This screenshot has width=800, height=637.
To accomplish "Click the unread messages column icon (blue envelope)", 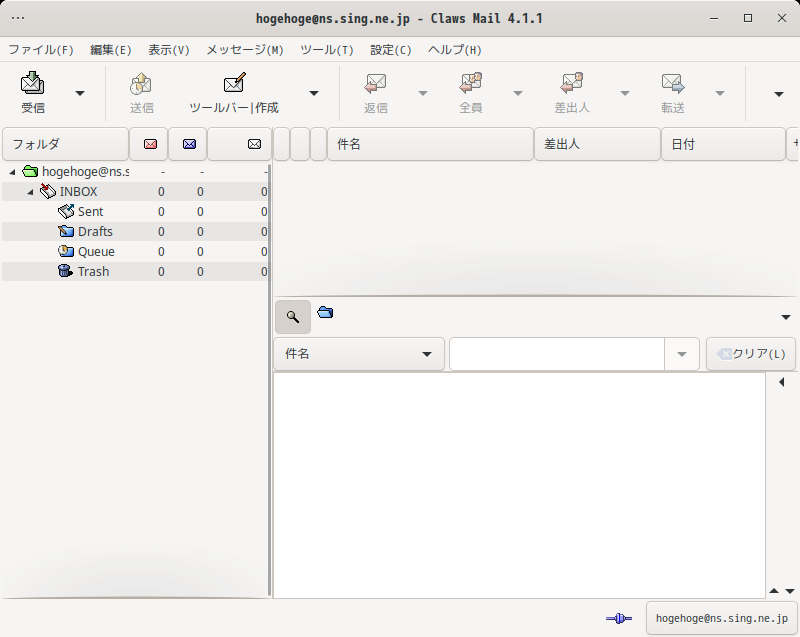I will point(189,144).
